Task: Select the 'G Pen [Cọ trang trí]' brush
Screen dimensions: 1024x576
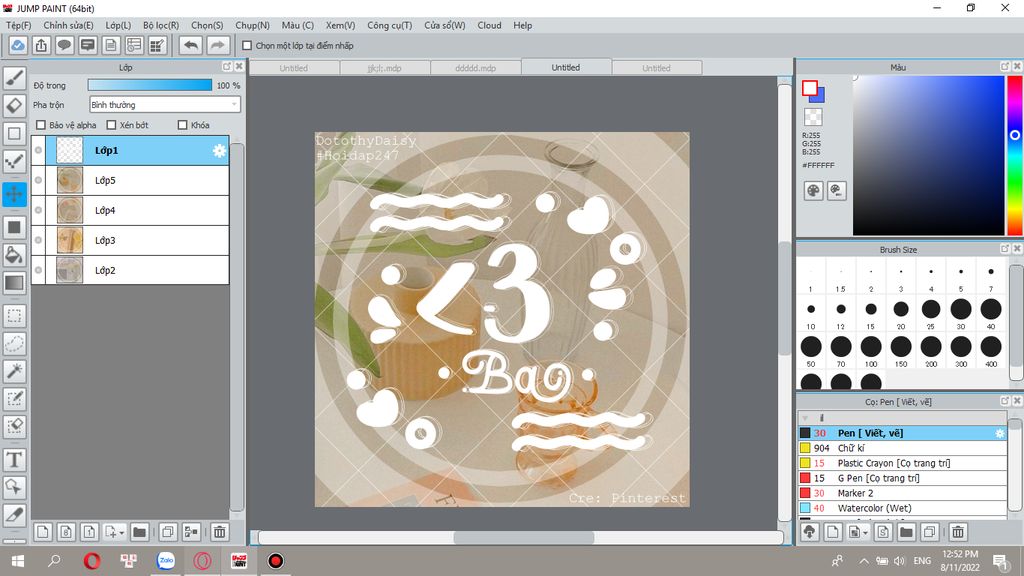Action: (902, 478)
